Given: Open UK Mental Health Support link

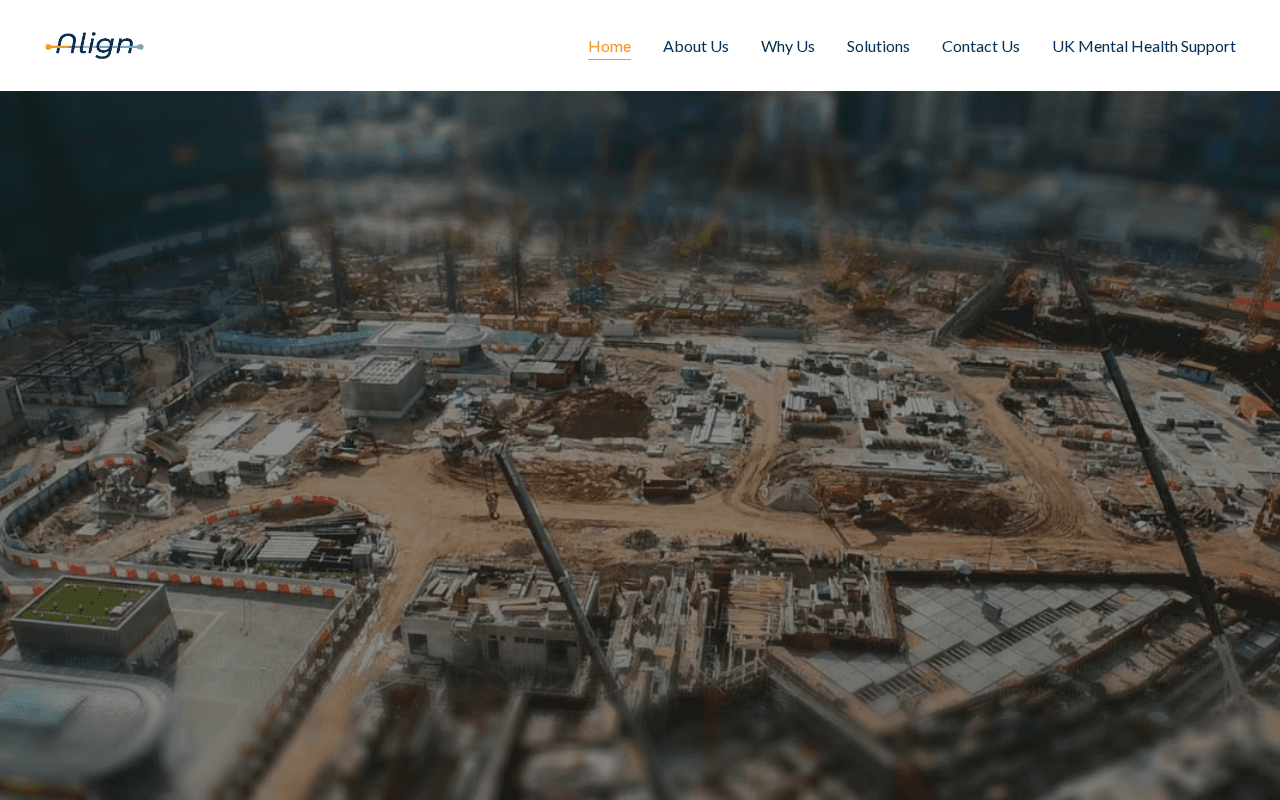Looking at the screenshot, I should click(x=1144, y=46).
